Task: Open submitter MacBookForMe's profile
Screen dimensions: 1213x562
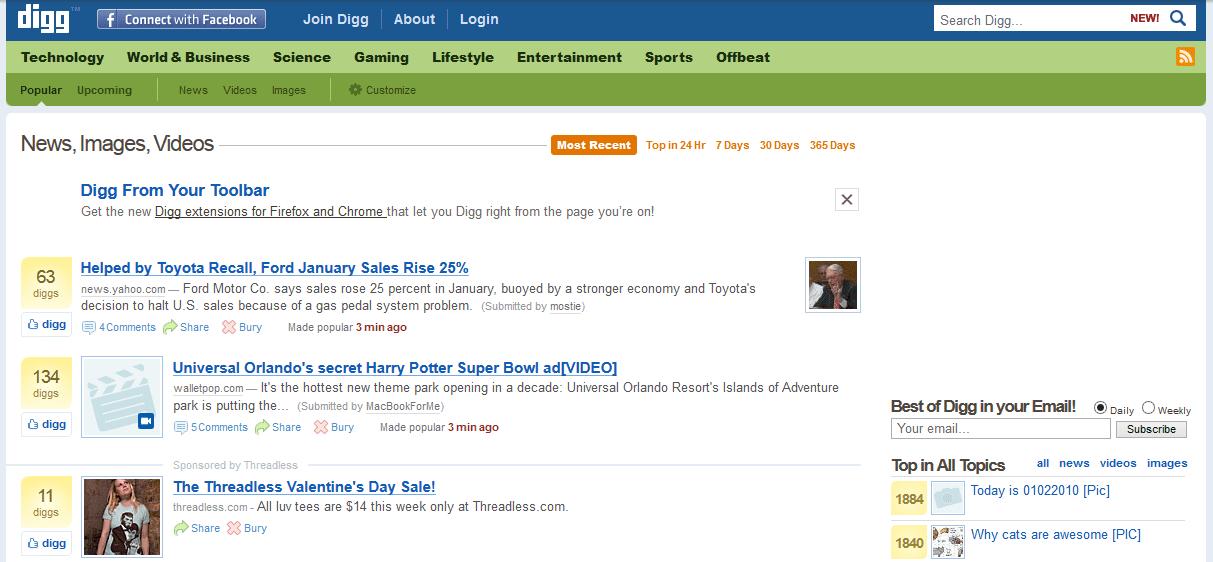Action: tap(403, 407)
